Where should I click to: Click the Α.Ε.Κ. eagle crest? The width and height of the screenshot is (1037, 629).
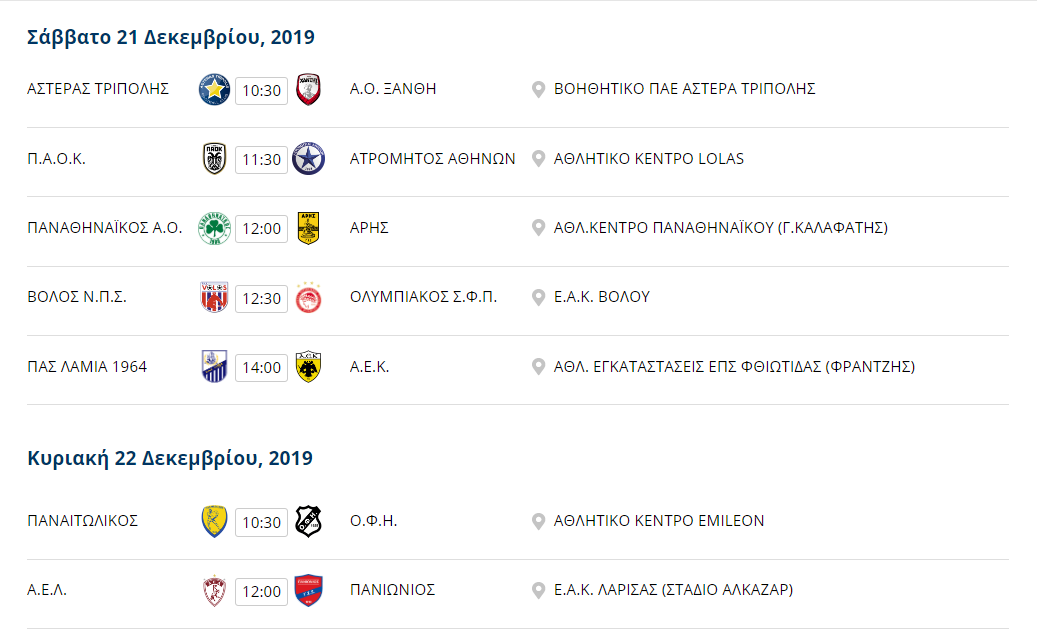coord(308,367)
